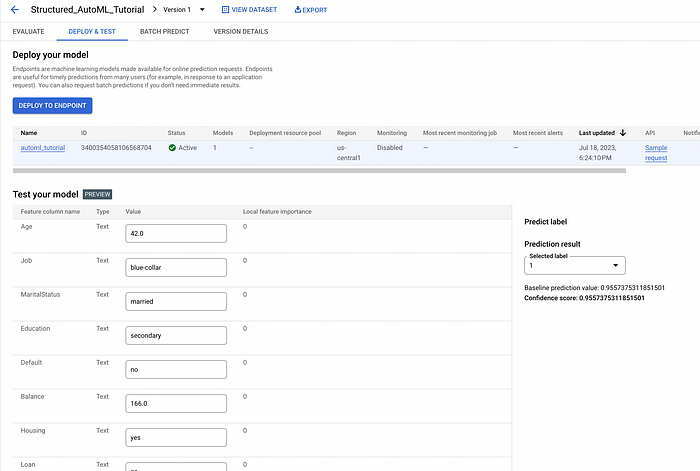Click the MaritalStatus value input field
The width and height of the screenshot is (700, 471).
click(176, 301)
